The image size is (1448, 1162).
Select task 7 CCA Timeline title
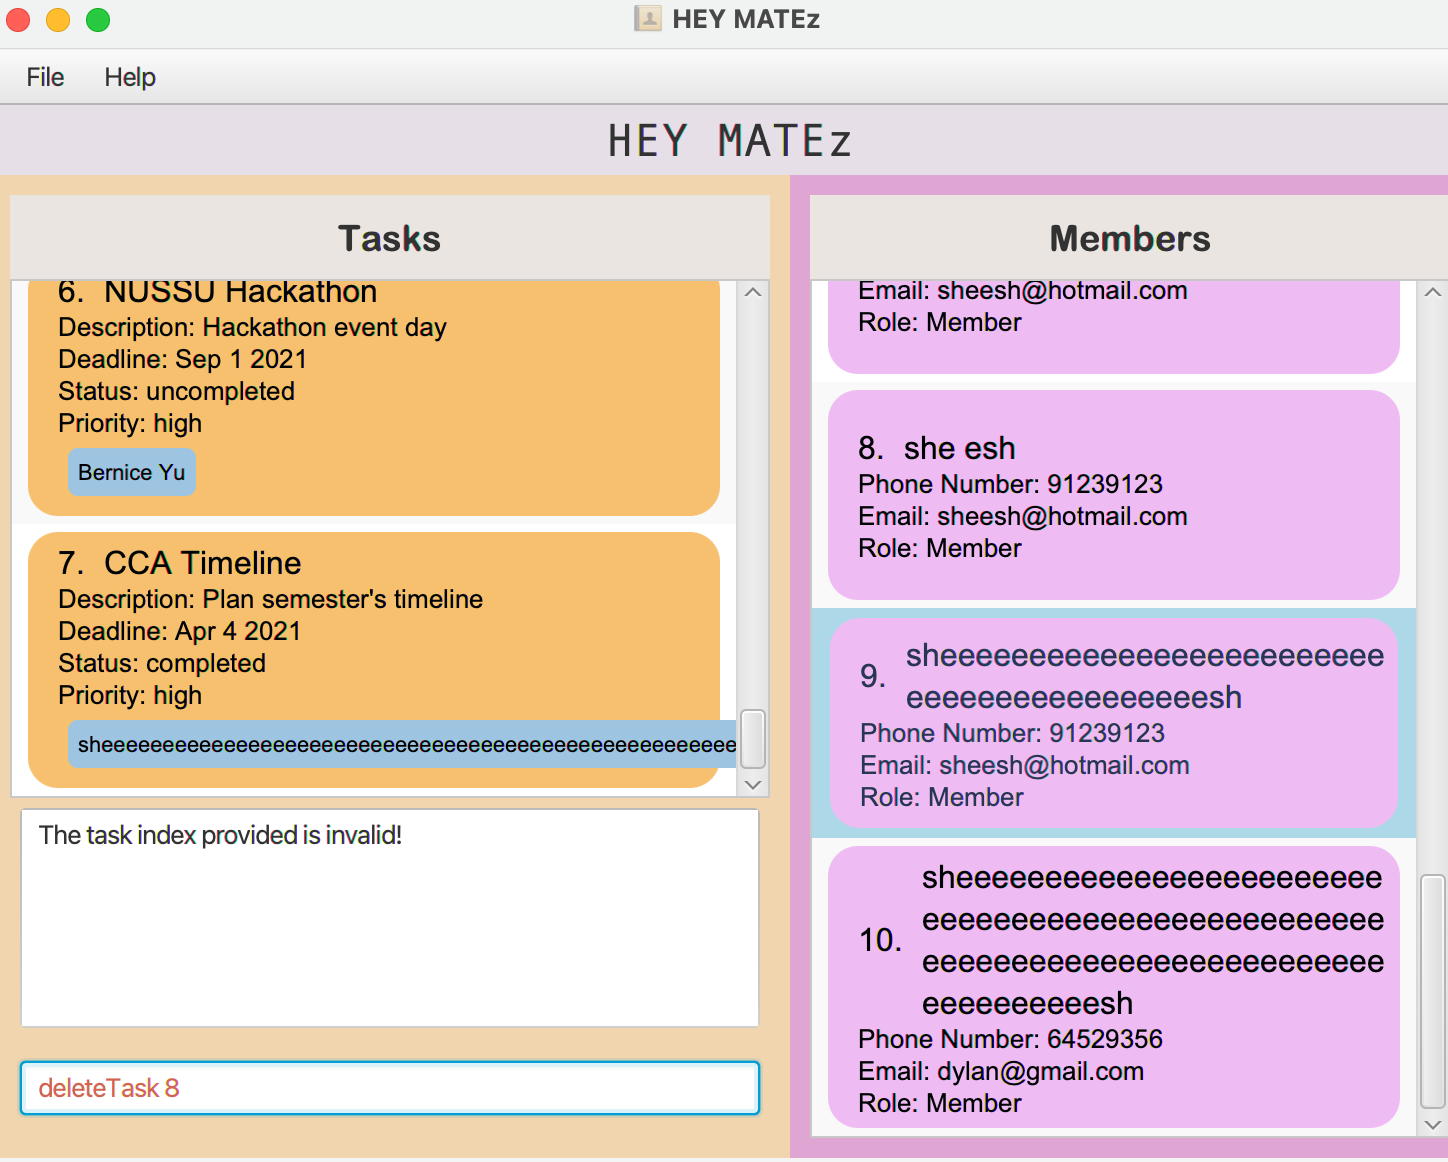pyautogui.click(x=203, y=563)
